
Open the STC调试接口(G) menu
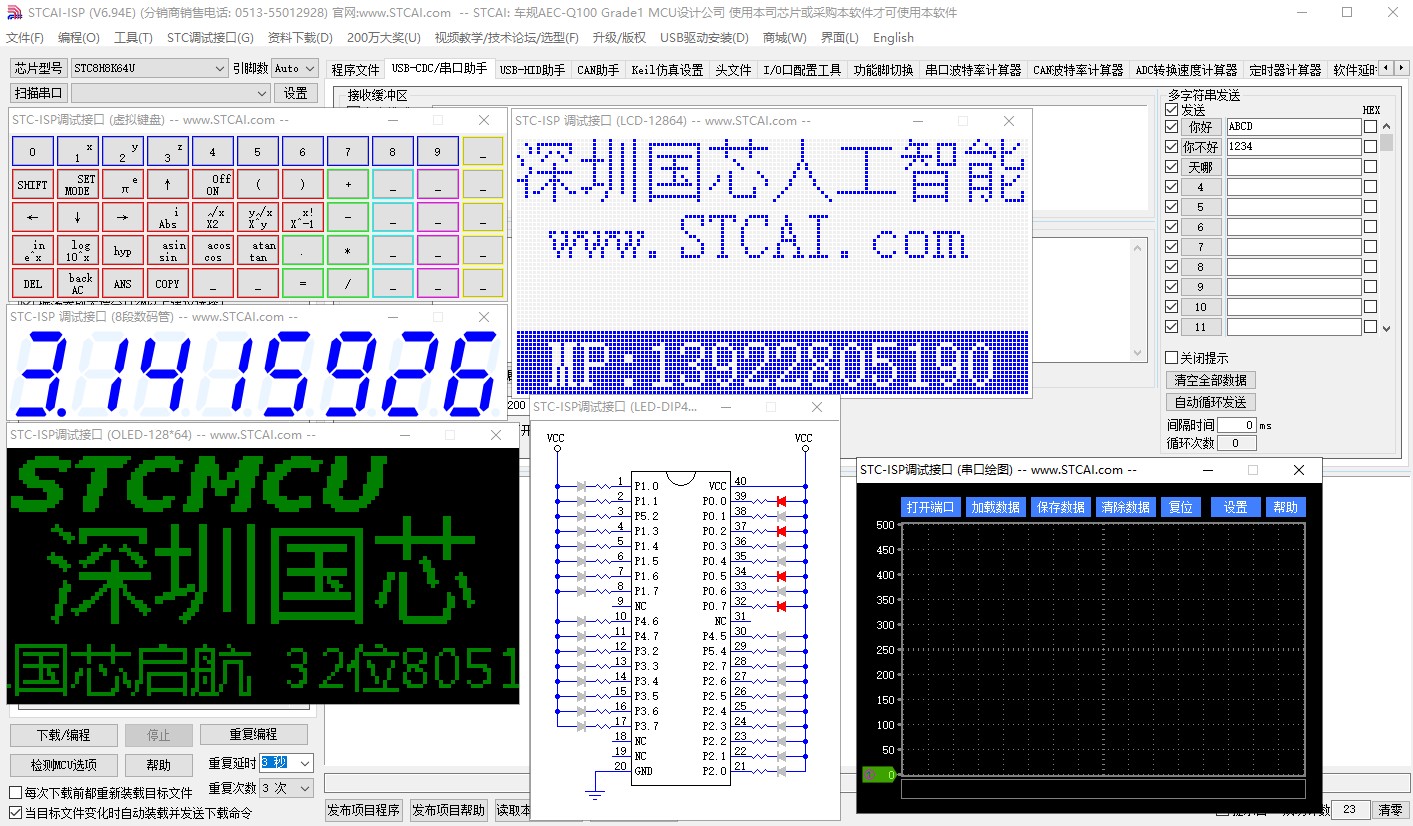[x=210, y=38]
